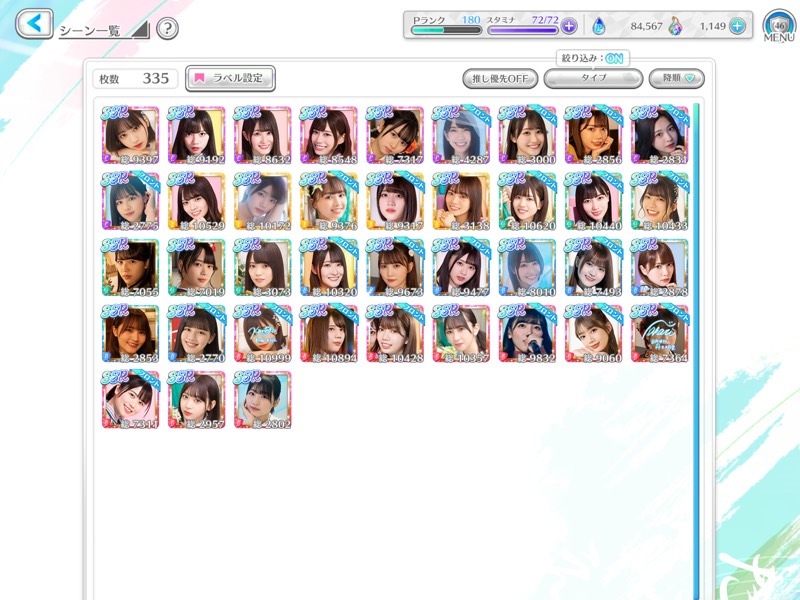Select the SSR card with 総9397
The image size is (800, 600).
tap(130, 135)
